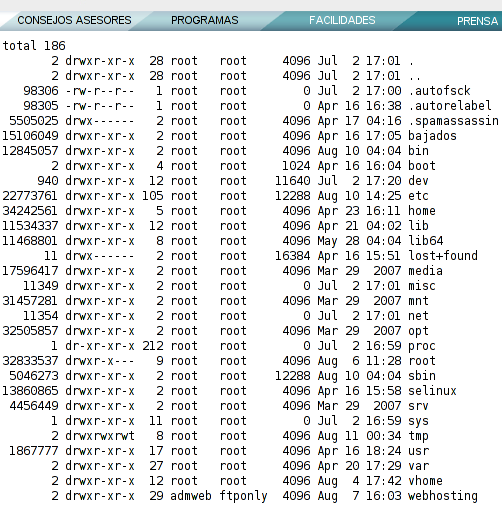Click the 'total 186' line
Image resolution: width=502 pixels, height=528 pixels.
(34, 45)
